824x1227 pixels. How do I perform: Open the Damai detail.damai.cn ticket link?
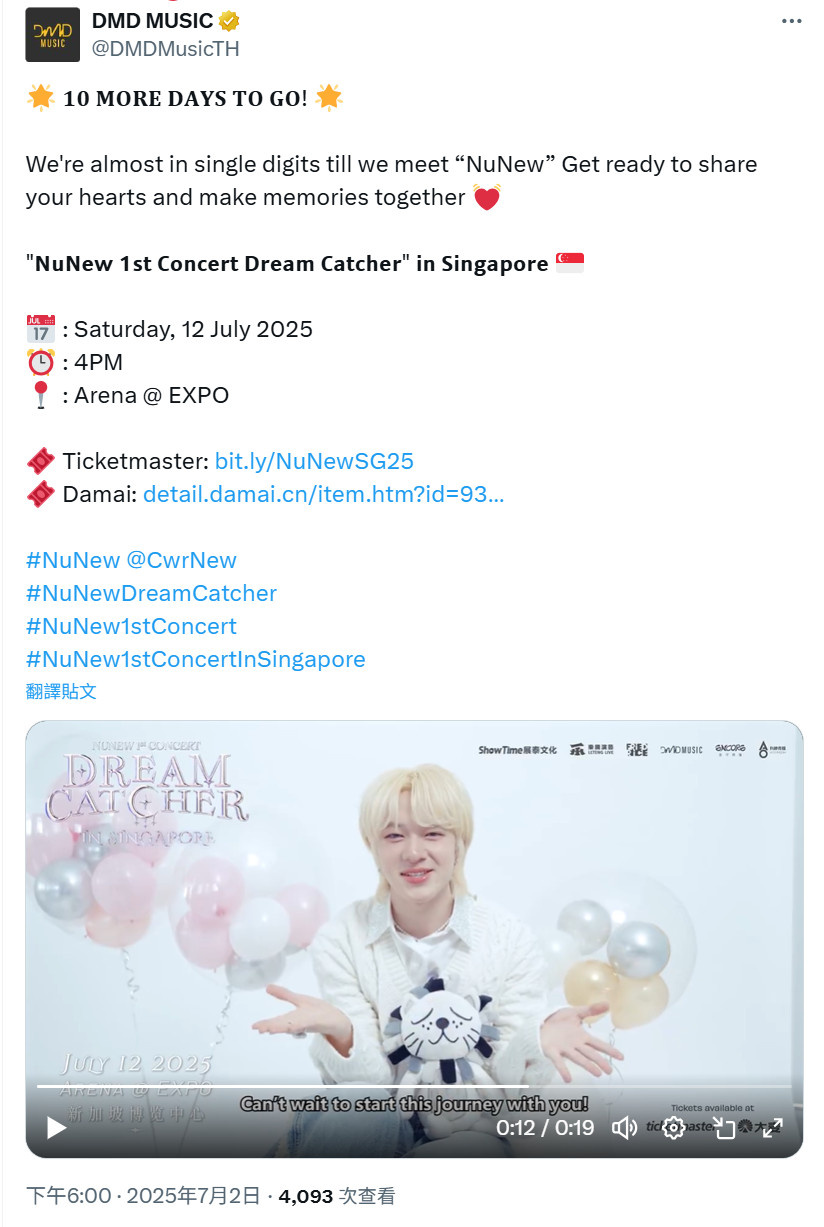coord(324,494)
